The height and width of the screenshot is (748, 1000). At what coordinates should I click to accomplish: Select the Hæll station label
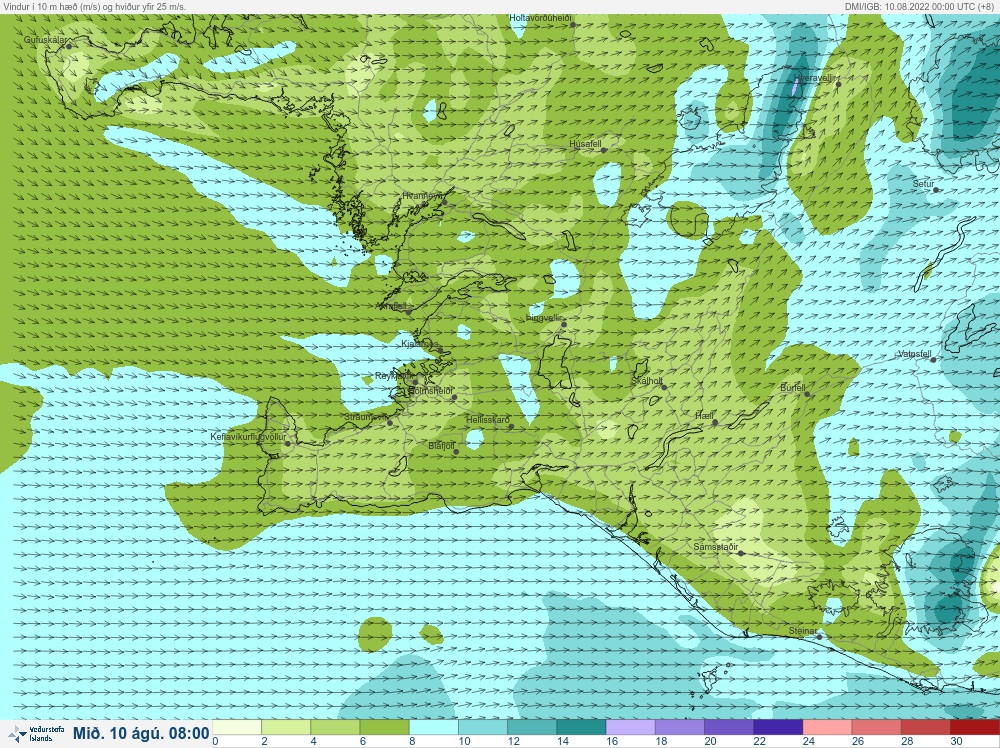[x=704, y=416]
